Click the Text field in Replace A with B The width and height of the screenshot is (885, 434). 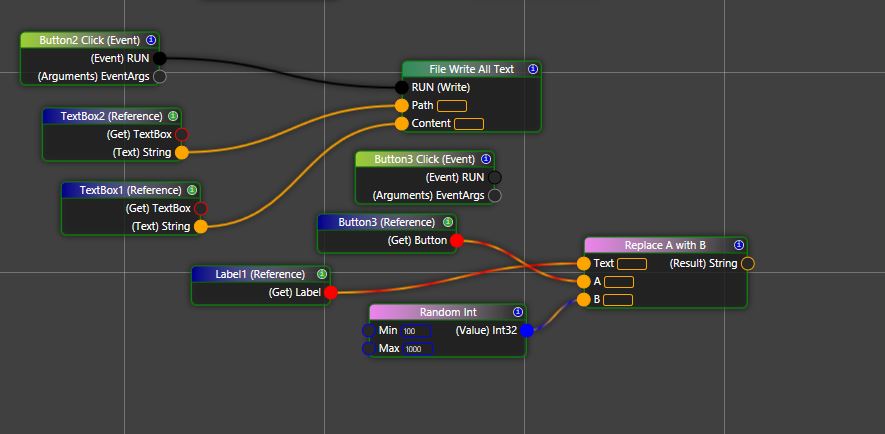click(x=632, y=264)
